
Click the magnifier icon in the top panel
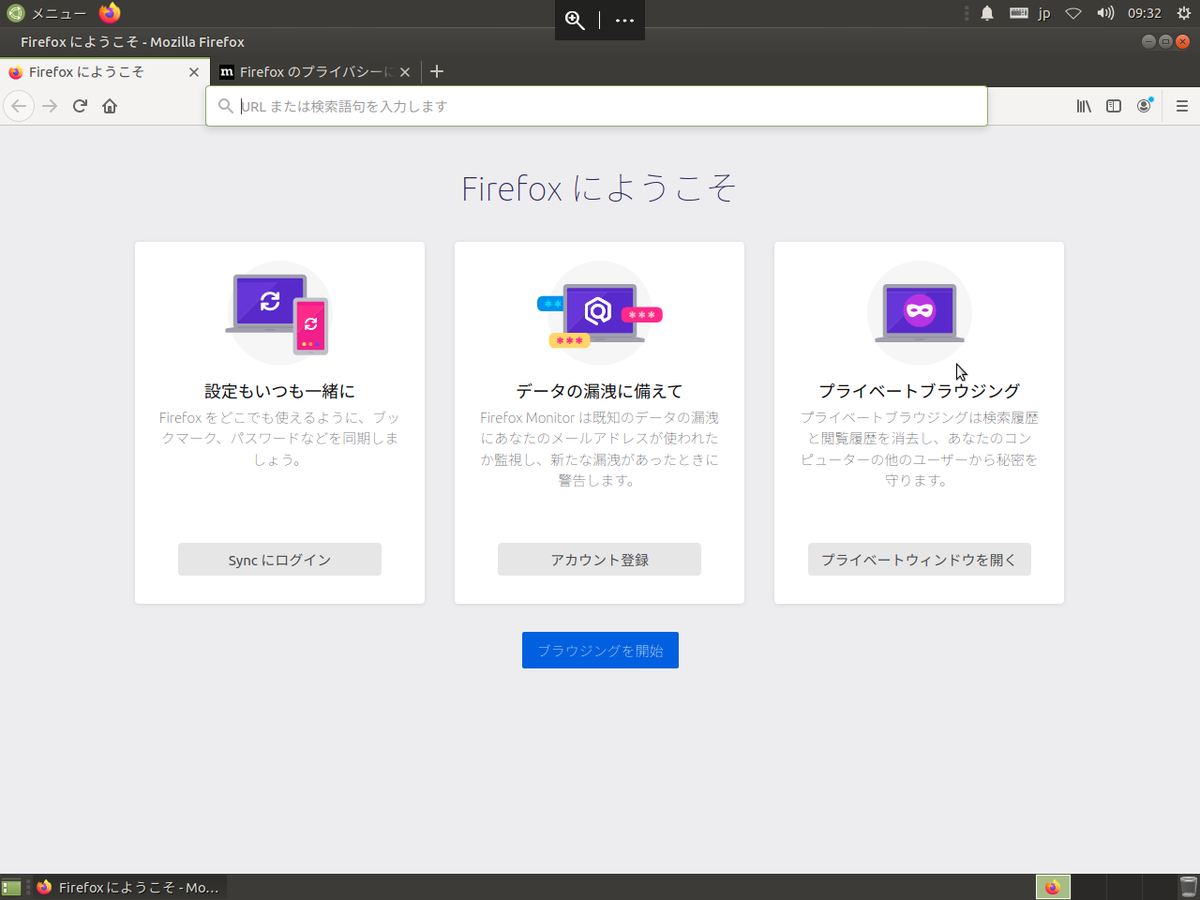coord(575,19)
